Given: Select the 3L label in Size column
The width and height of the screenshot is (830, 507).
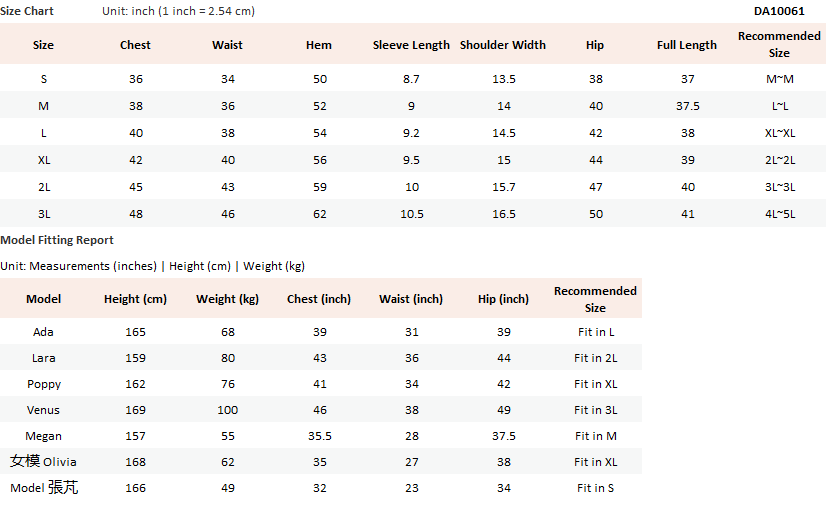Looking at the screenshot, I should 44,214.
